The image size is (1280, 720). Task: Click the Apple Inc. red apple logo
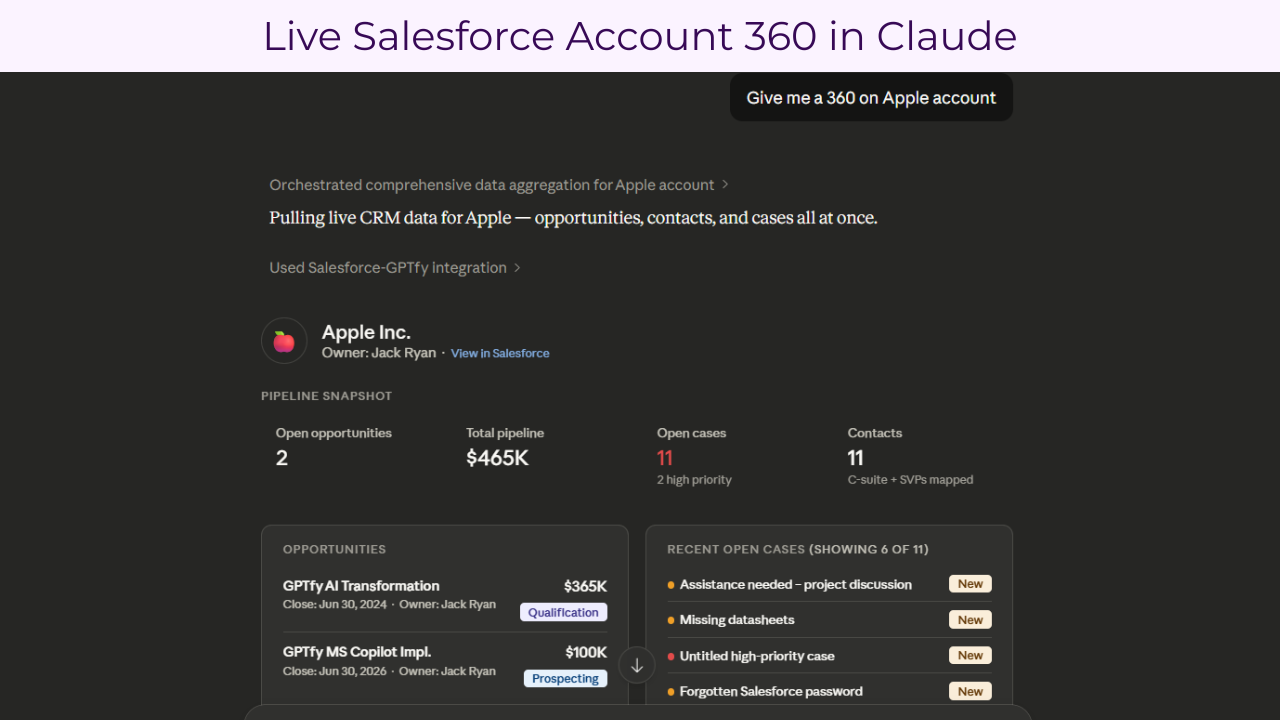(x=284, y=341)
